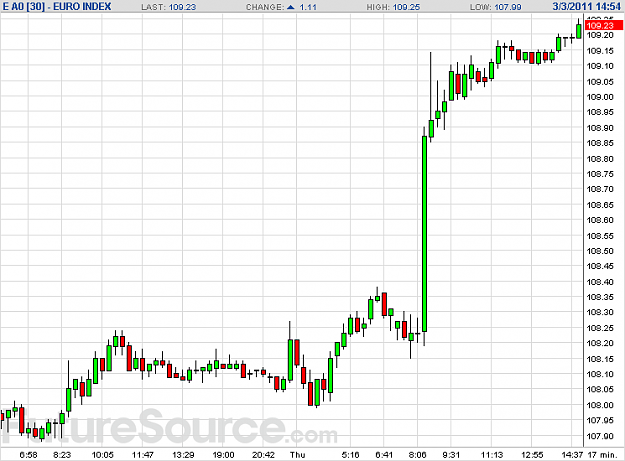Click the 108.15 price axis label
This screenshot has height=461, width=625.
click(x=600, y=359)
